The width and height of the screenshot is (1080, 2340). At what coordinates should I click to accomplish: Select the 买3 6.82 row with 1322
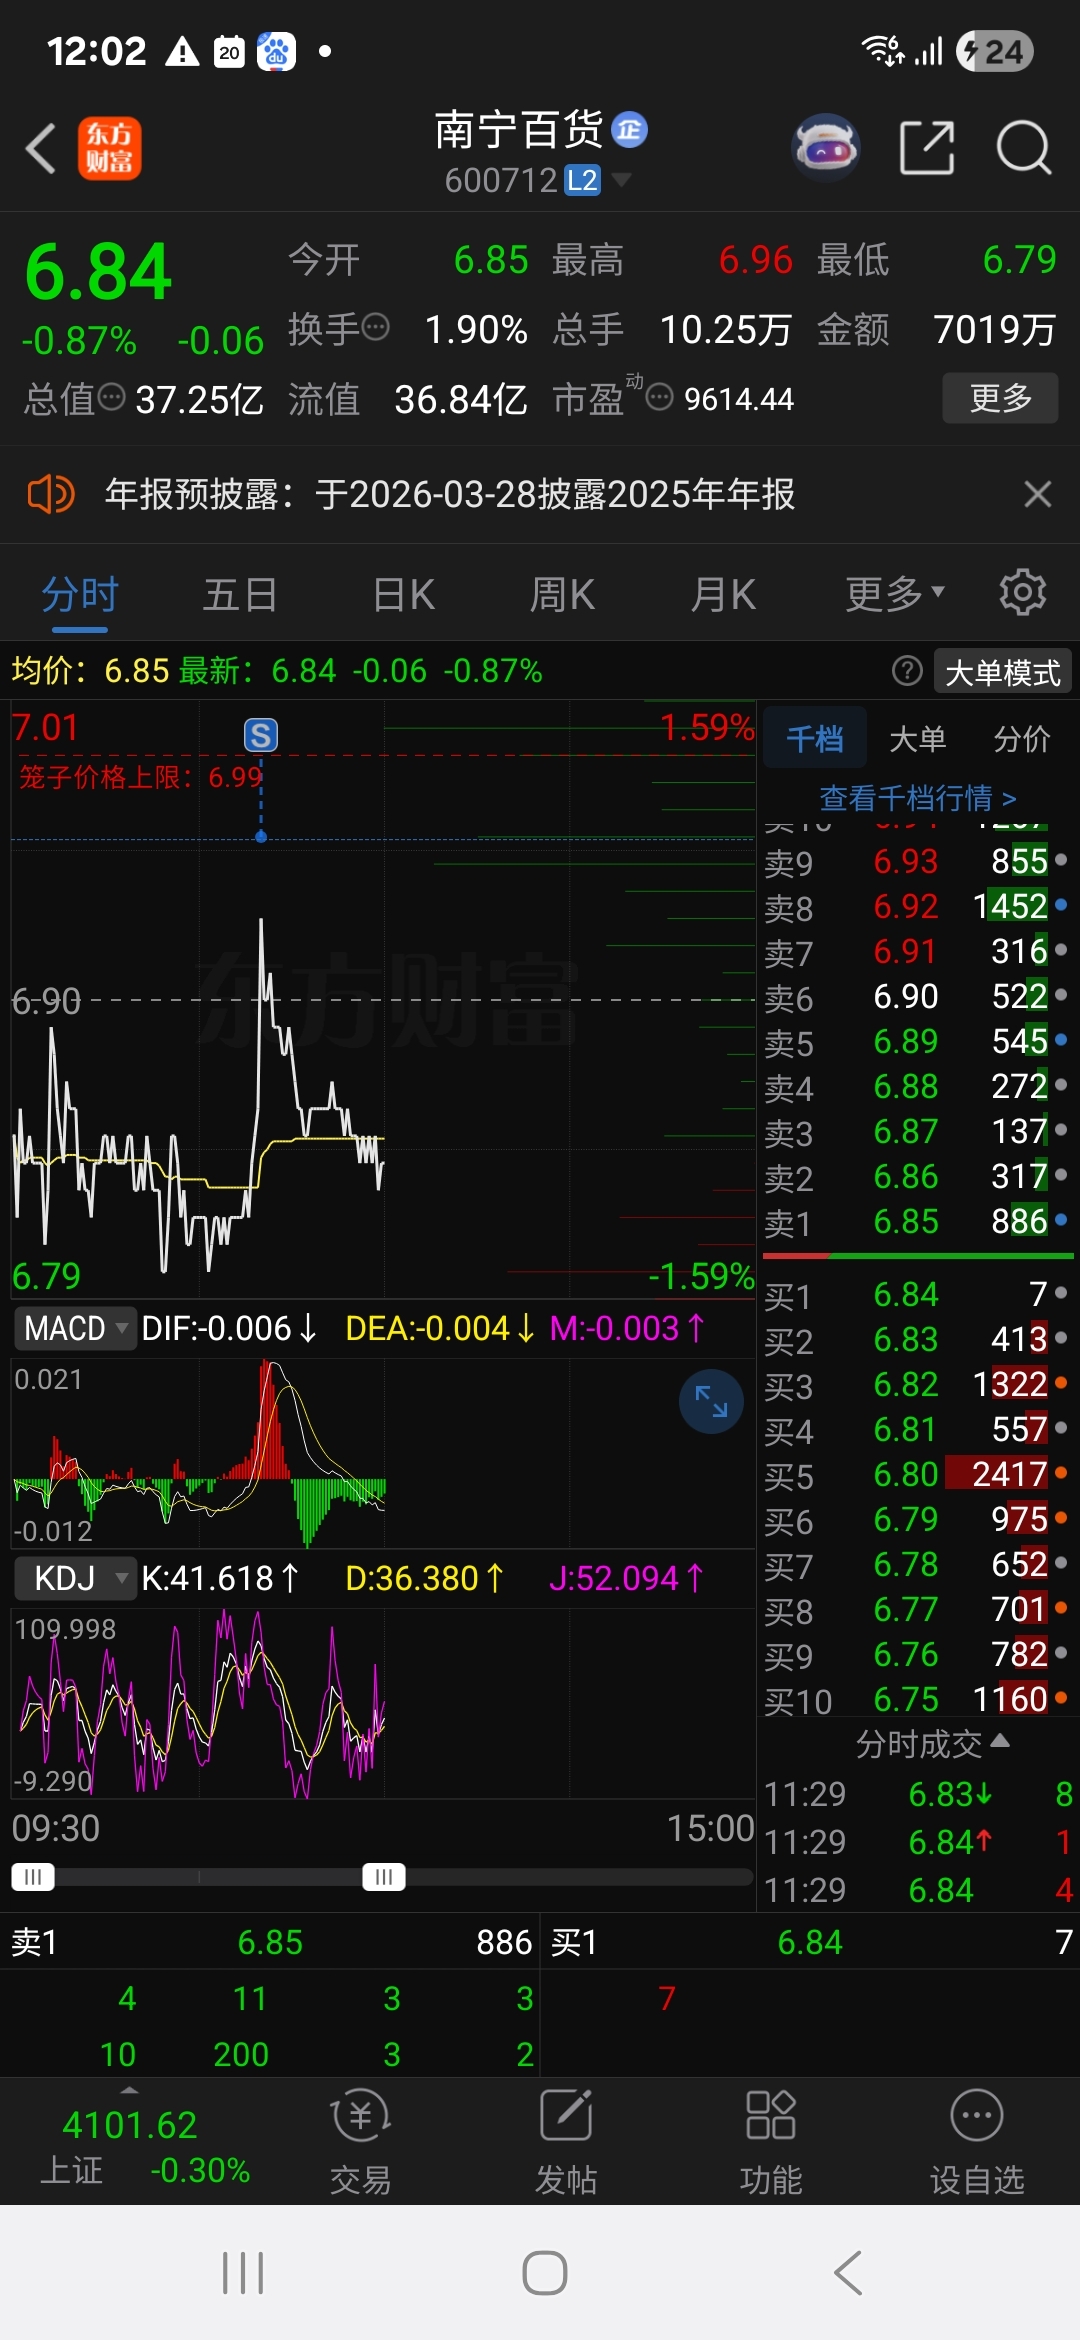coord(917,1385)
